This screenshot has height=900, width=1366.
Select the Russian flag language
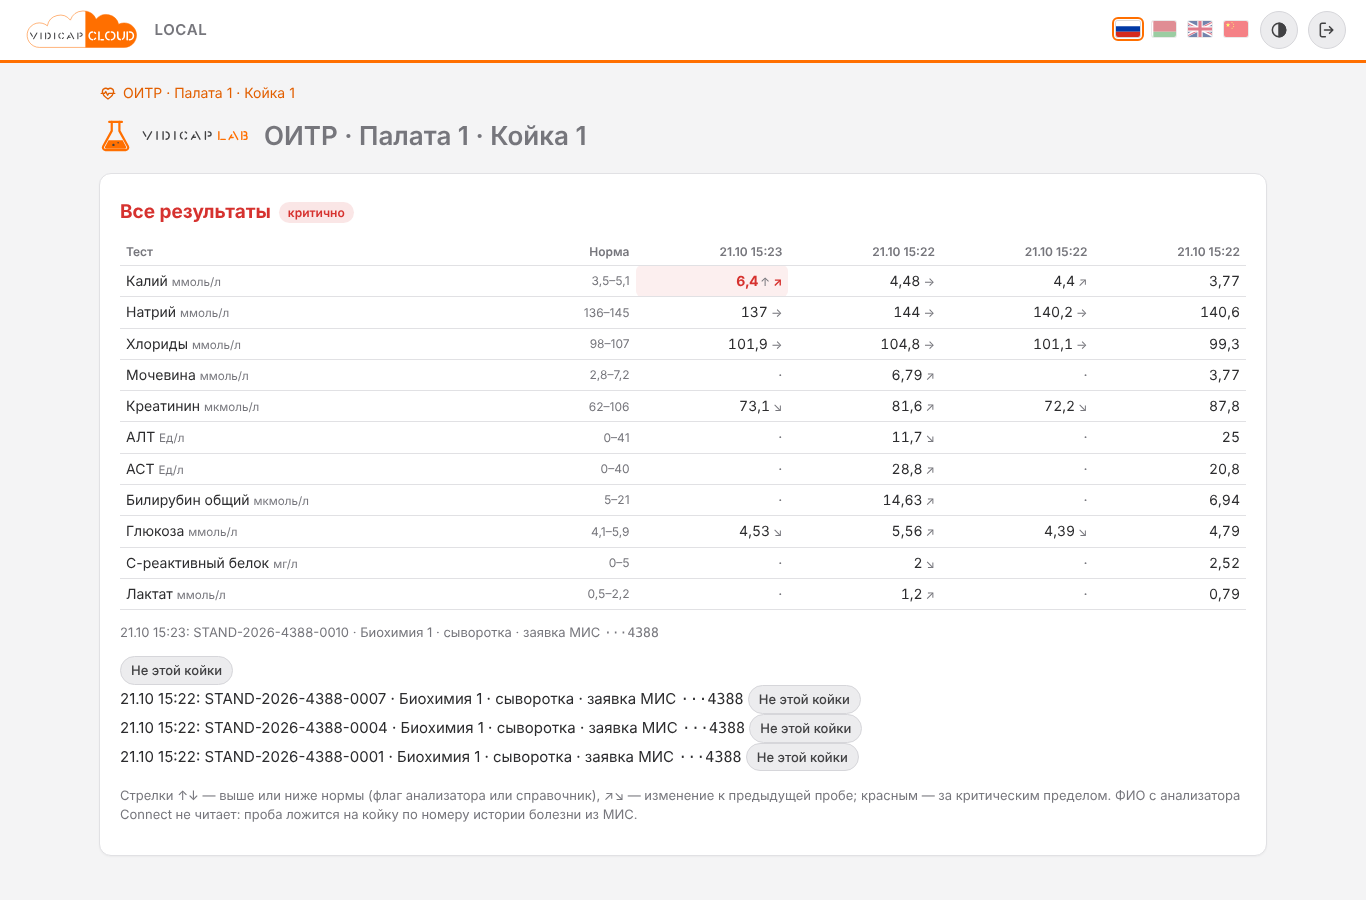1128,29
